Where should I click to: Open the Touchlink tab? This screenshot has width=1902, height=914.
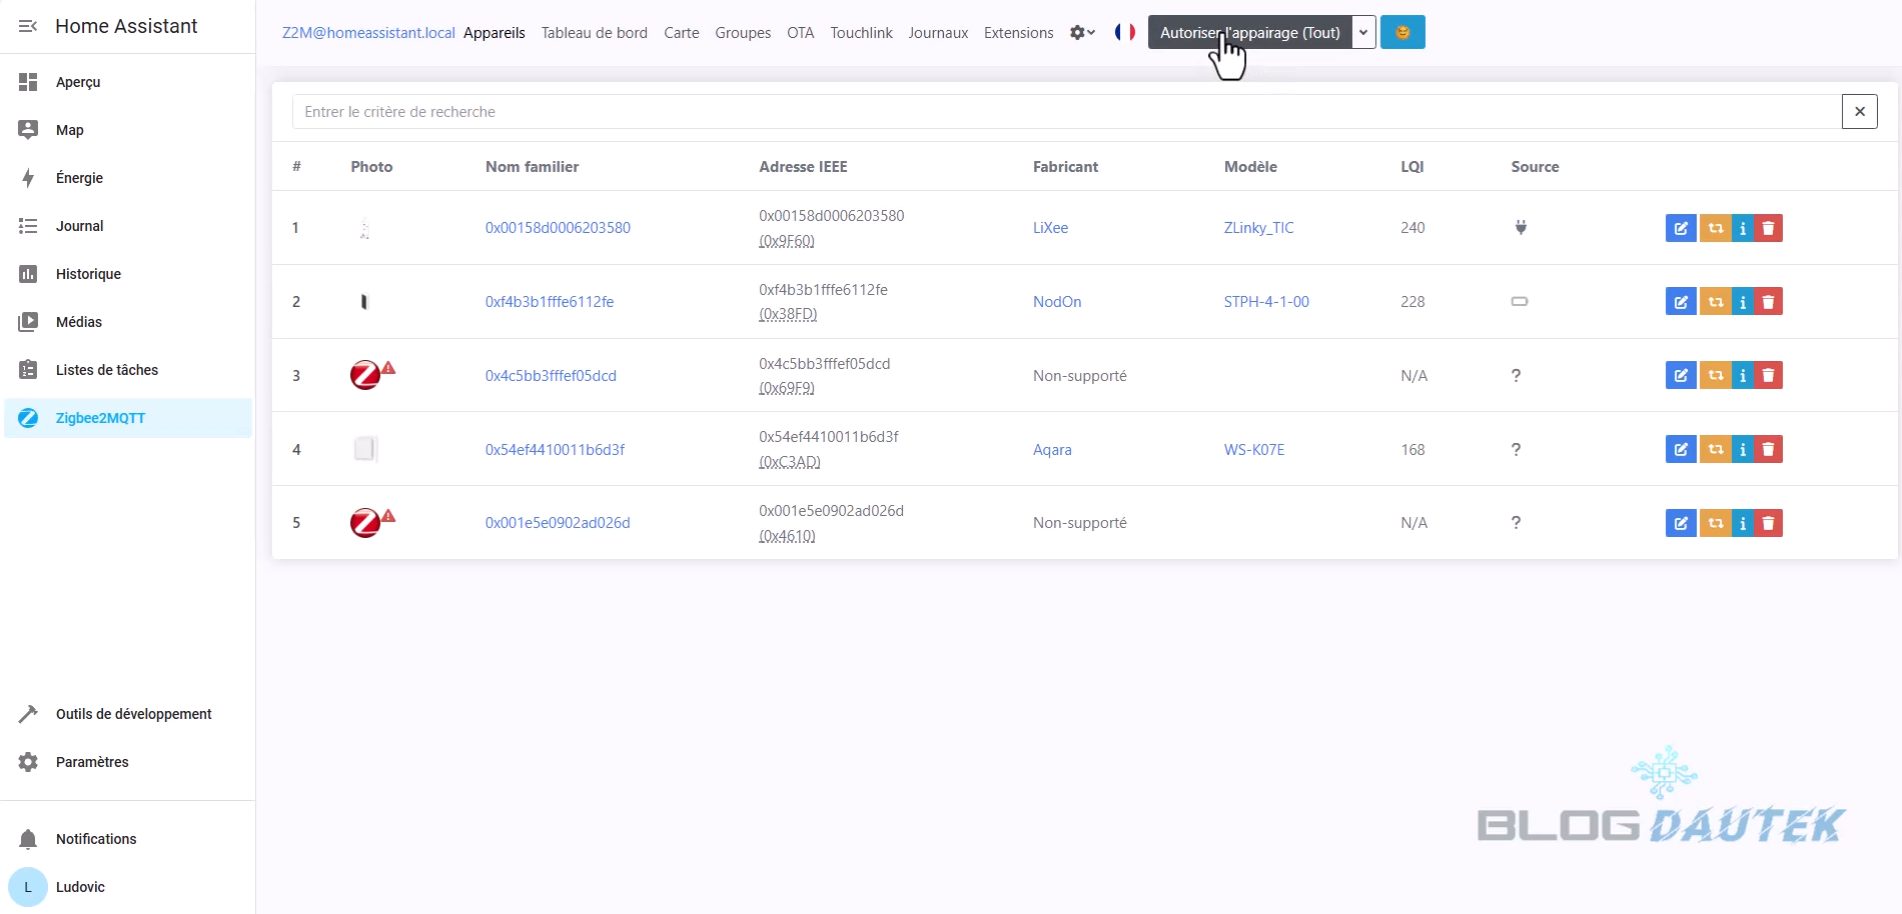[860, 33]
